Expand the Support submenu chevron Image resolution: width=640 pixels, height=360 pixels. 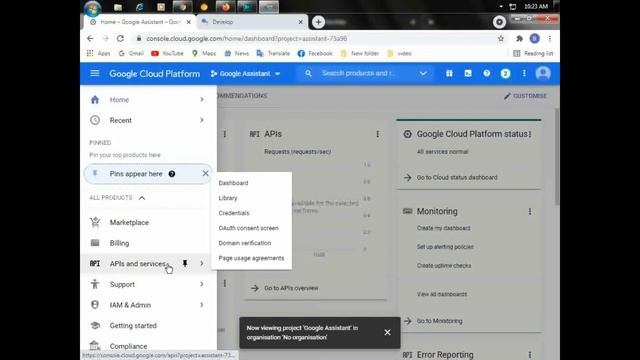[202, 284]
